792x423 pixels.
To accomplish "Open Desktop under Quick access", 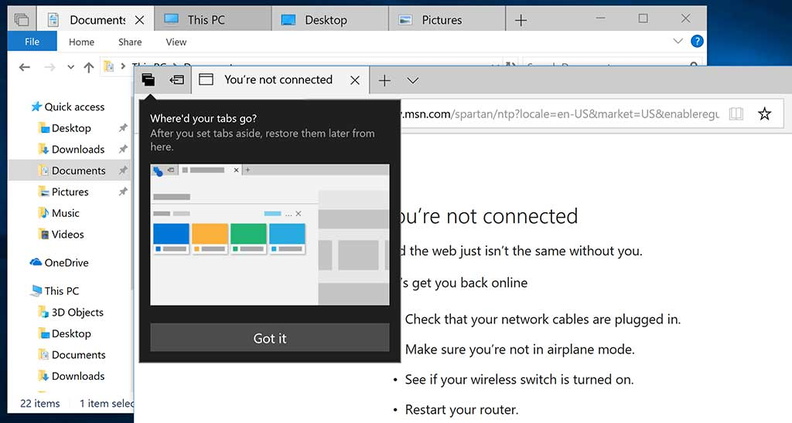I will (x=65, y=128).
